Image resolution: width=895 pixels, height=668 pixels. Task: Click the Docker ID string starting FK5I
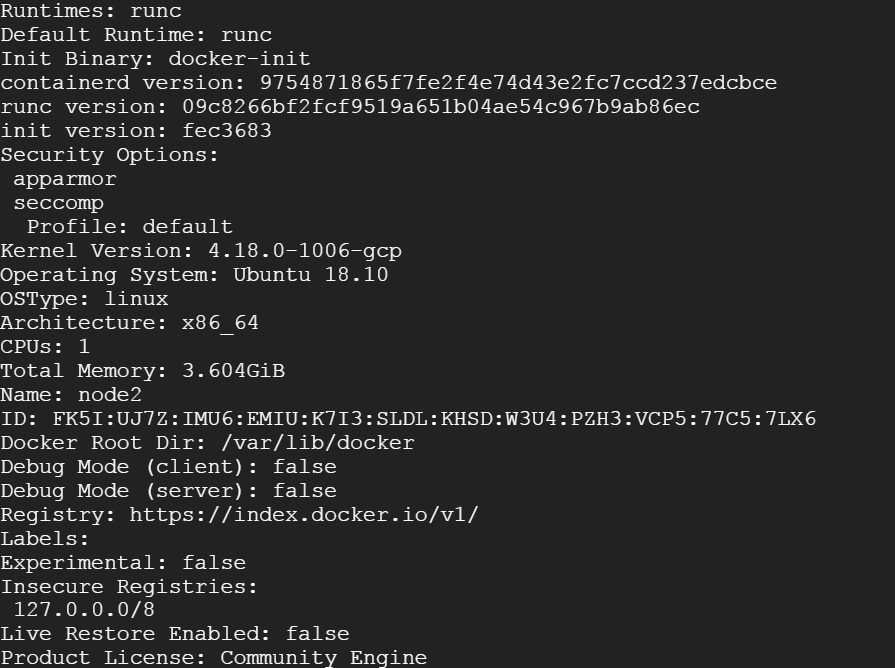tap(434, 419)
